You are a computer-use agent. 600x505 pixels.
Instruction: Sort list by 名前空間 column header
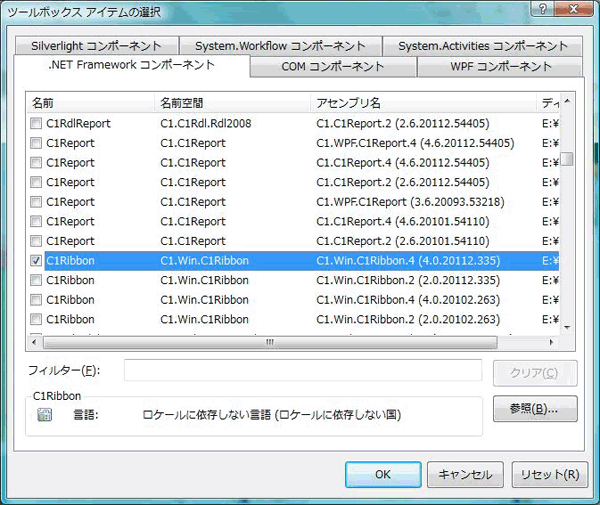click(x=233, y=103)
